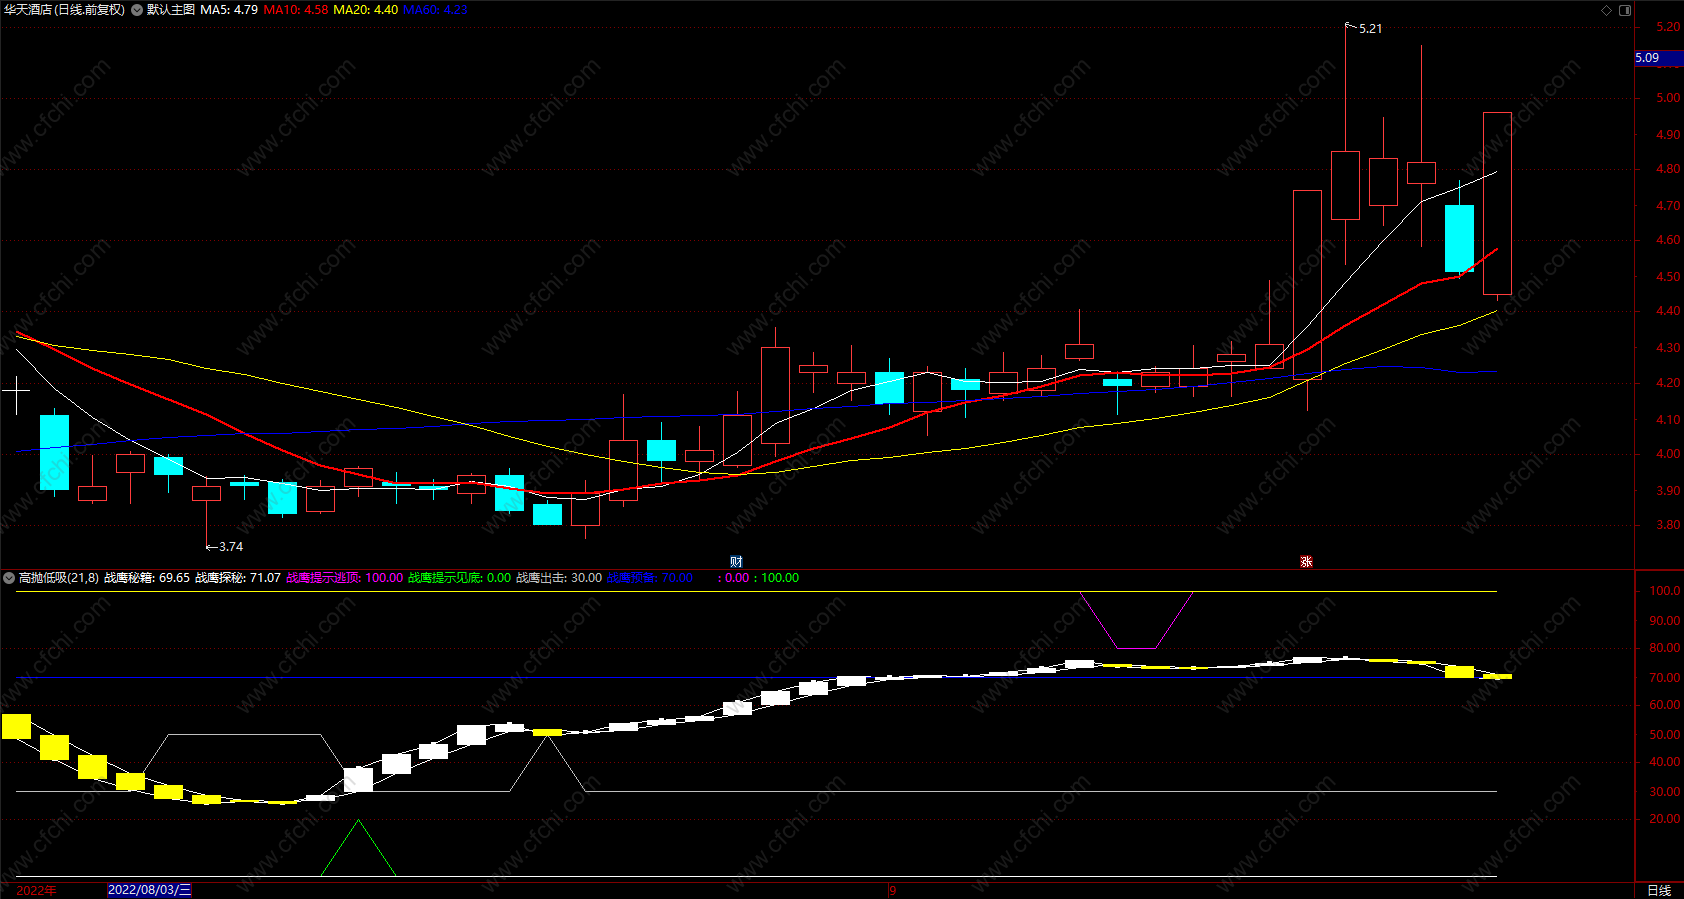Click the diamond icon at chart top-right

coord(1607,10)
